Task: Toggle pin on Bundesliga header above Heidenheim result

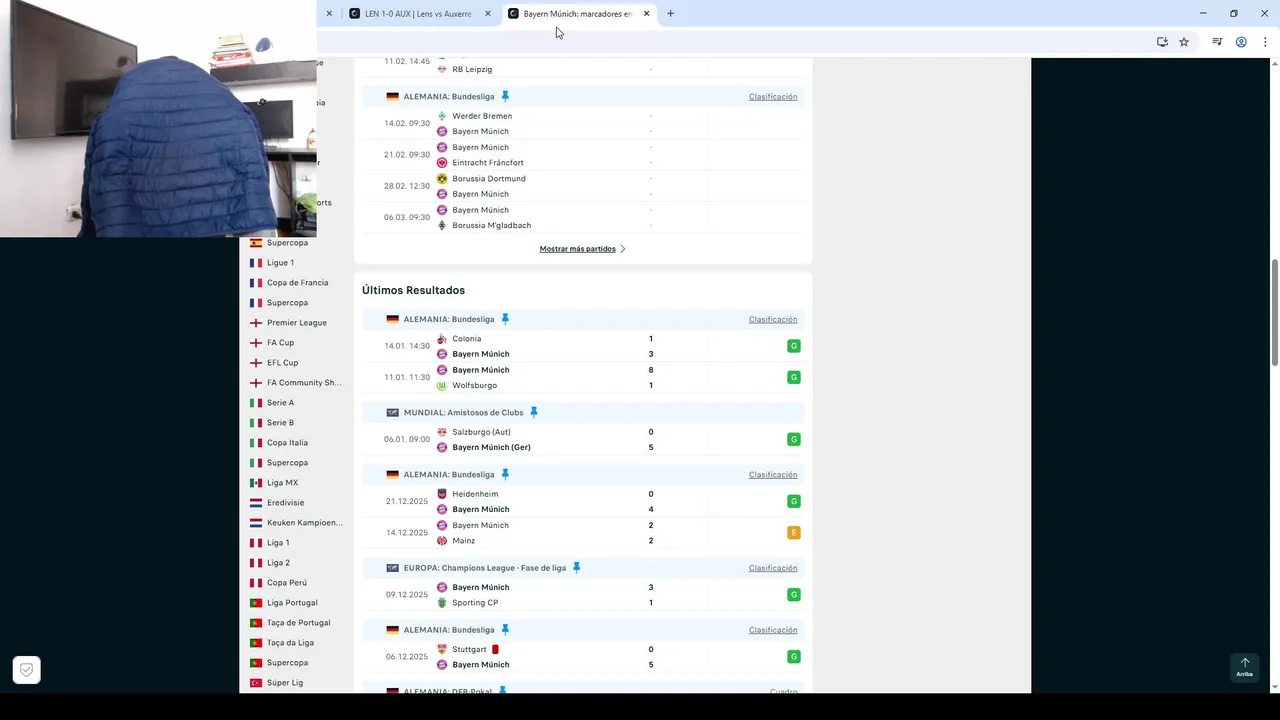Action: pyautogui.click(x=505, y=474)
